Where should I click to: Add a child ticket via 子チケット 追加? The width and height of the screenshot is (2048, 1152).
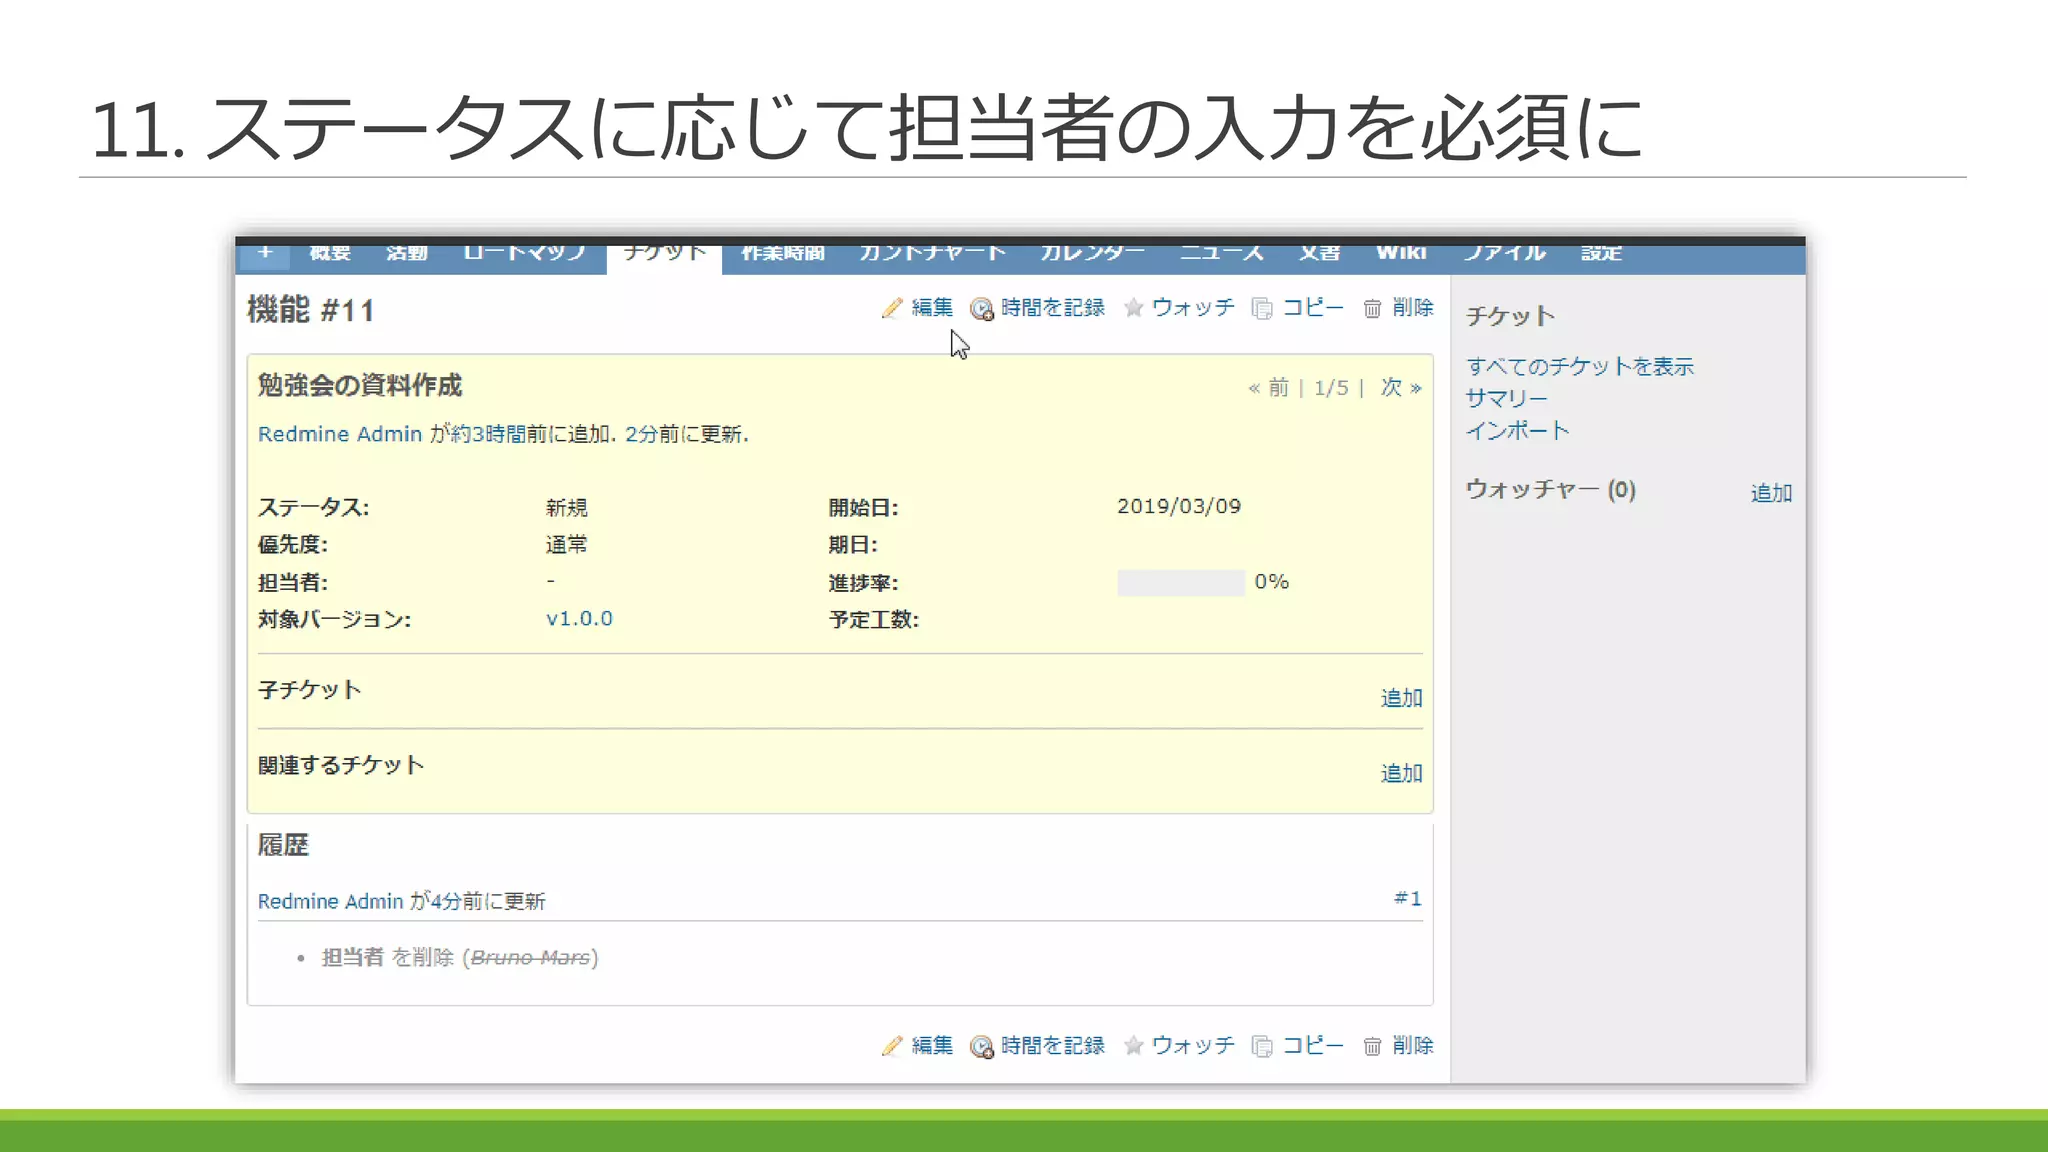(x=1401, y=698)
